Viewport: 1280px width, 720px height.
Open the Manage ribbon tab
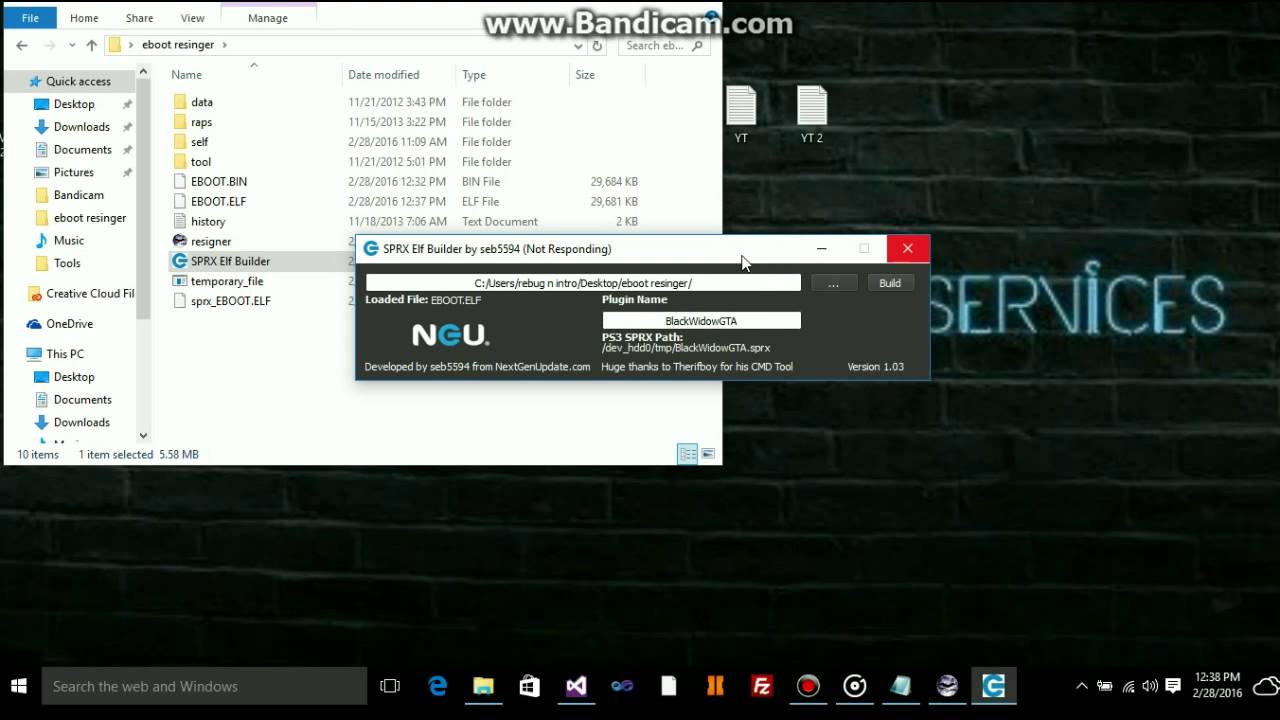coord(267,18)
